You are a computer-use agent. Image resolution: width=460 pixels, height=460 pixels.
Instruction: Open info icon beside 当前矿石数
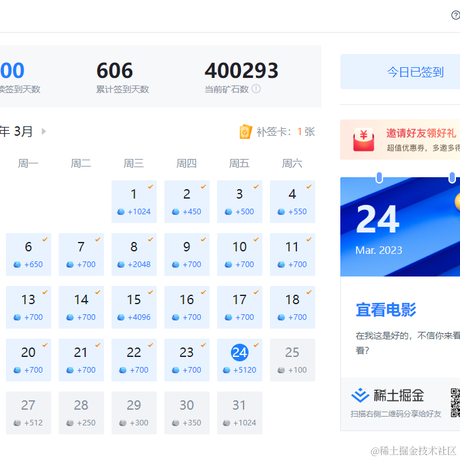coord(256,89)
